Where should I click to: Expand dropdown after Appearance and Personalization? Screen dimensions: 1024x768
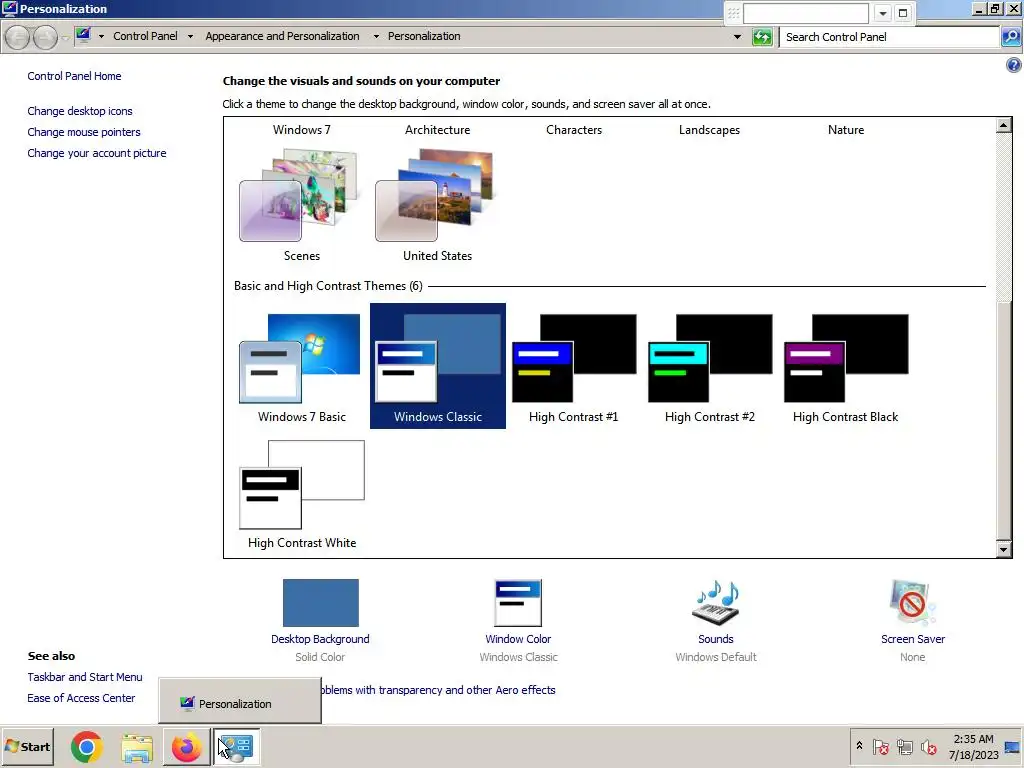pos(376,37)
